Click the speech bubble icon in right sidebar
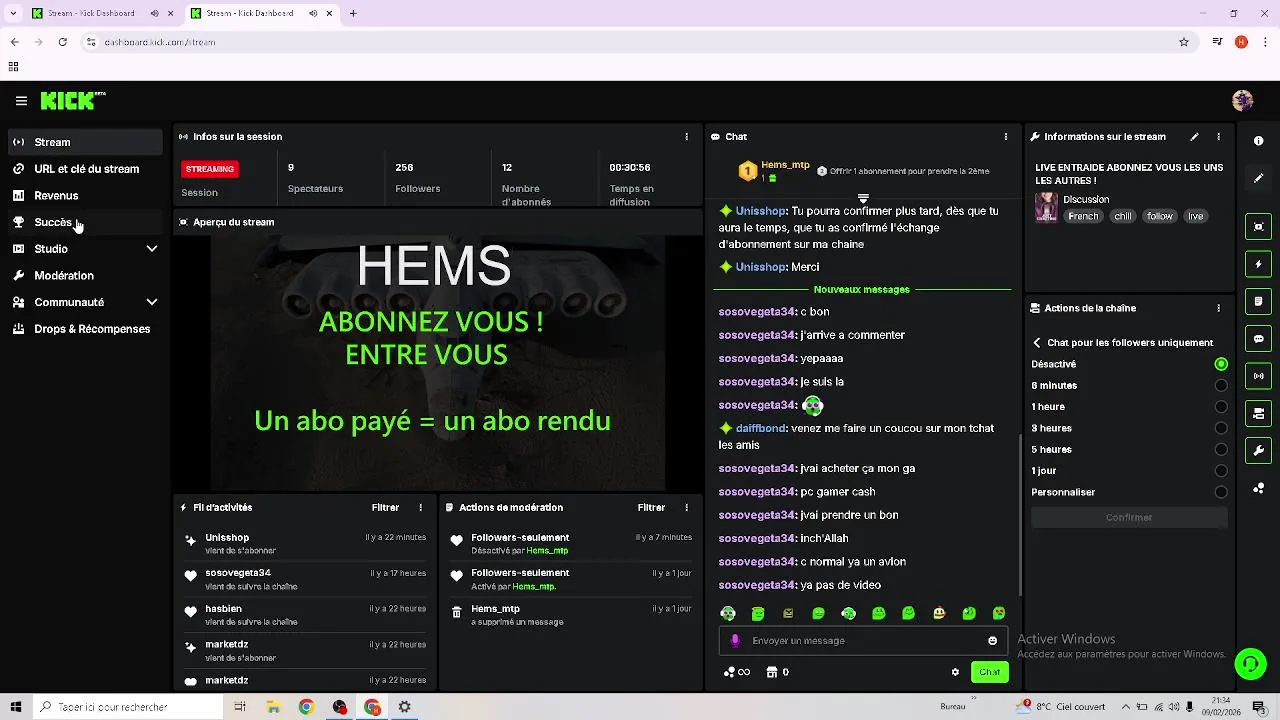This screenshot has width=1280, height=720. 1259,339
